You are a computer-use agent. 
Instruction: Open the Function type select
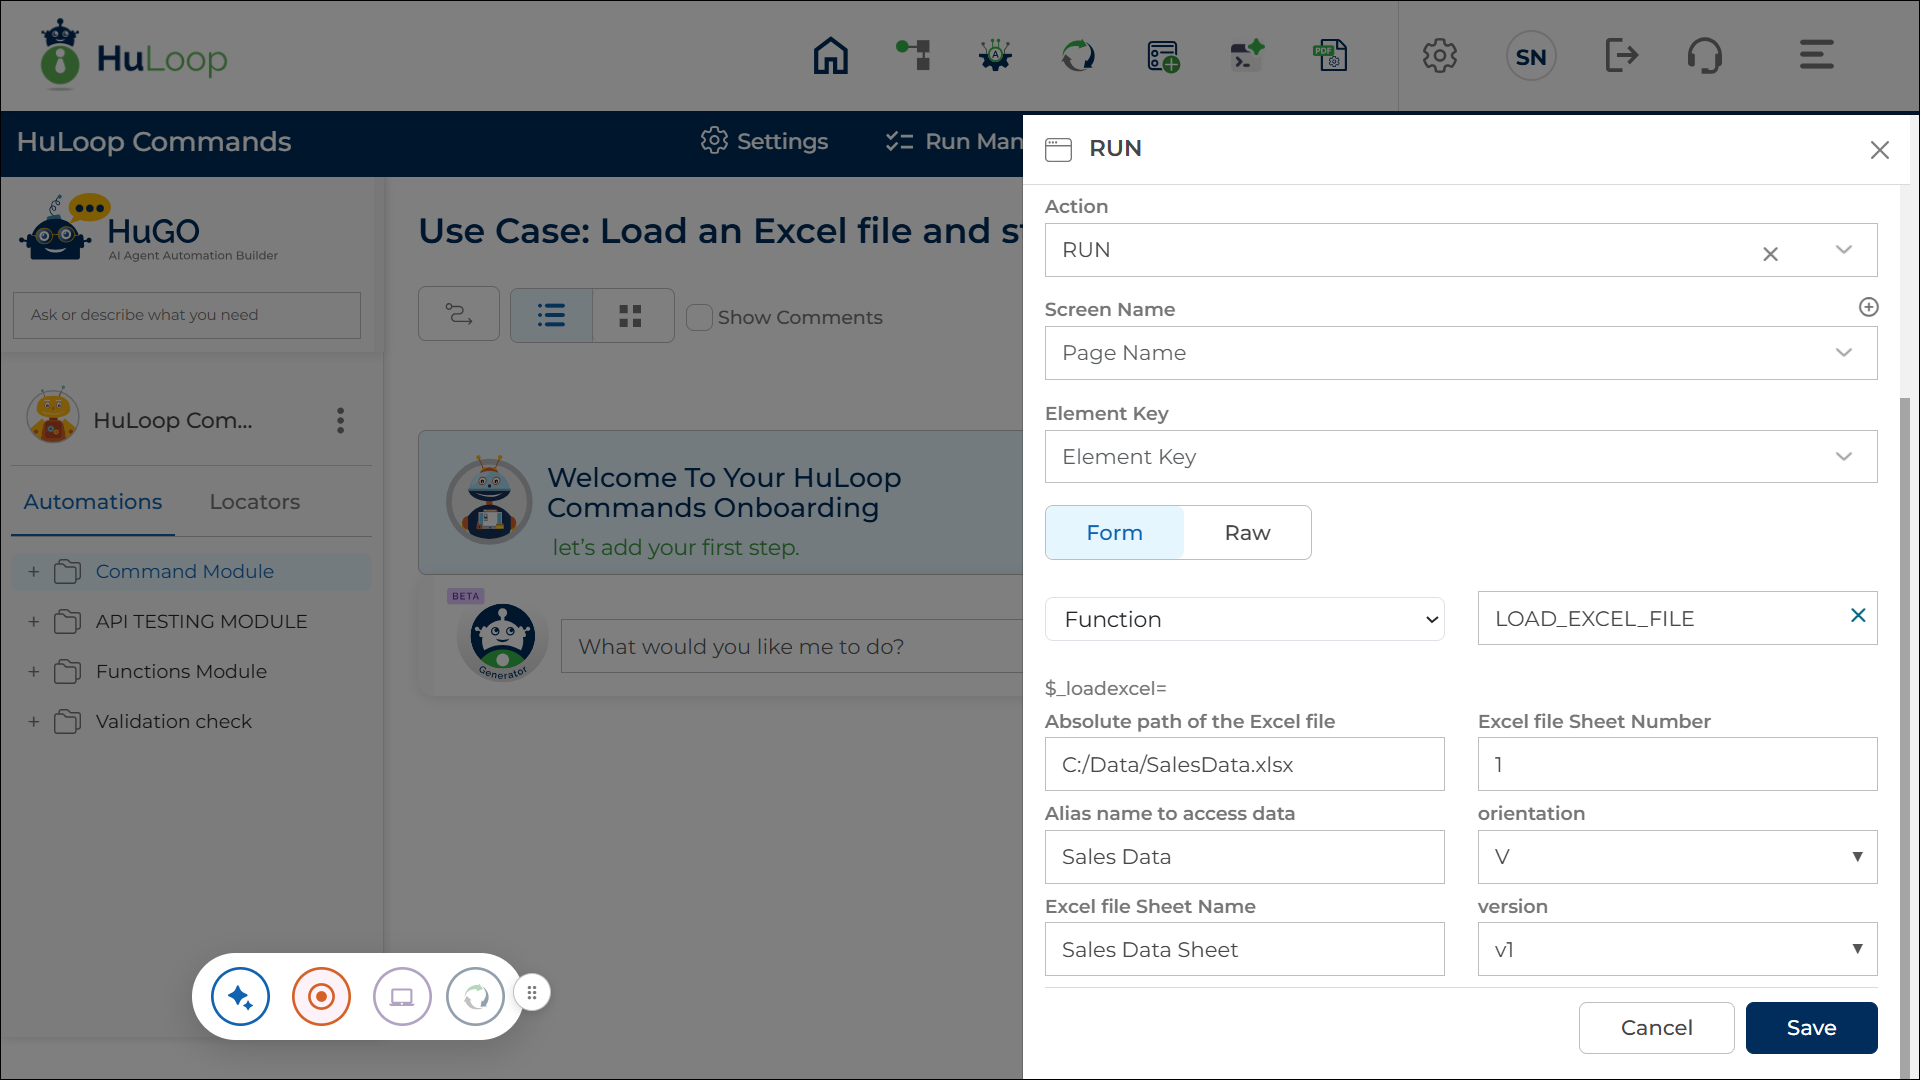(x=1245, y=619)
